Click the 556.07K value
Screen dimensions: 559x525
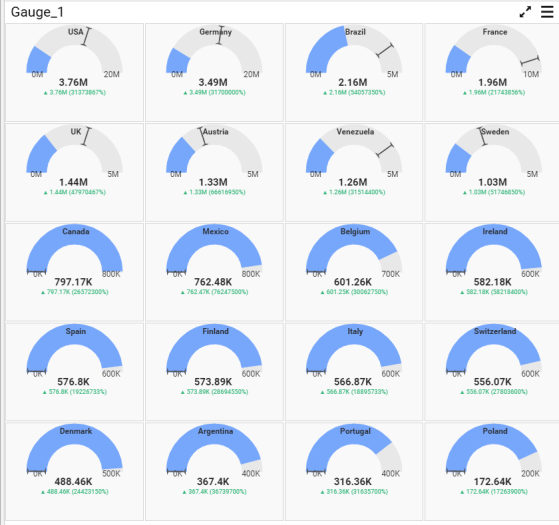(x=492, y=382)
